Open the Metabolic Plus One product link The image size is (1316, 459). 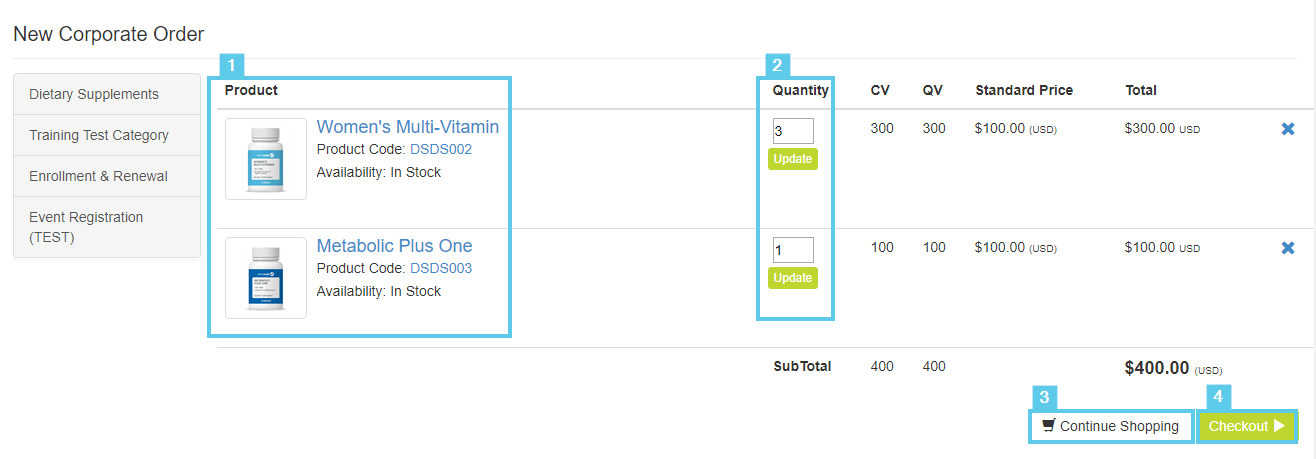pos(394,246)
